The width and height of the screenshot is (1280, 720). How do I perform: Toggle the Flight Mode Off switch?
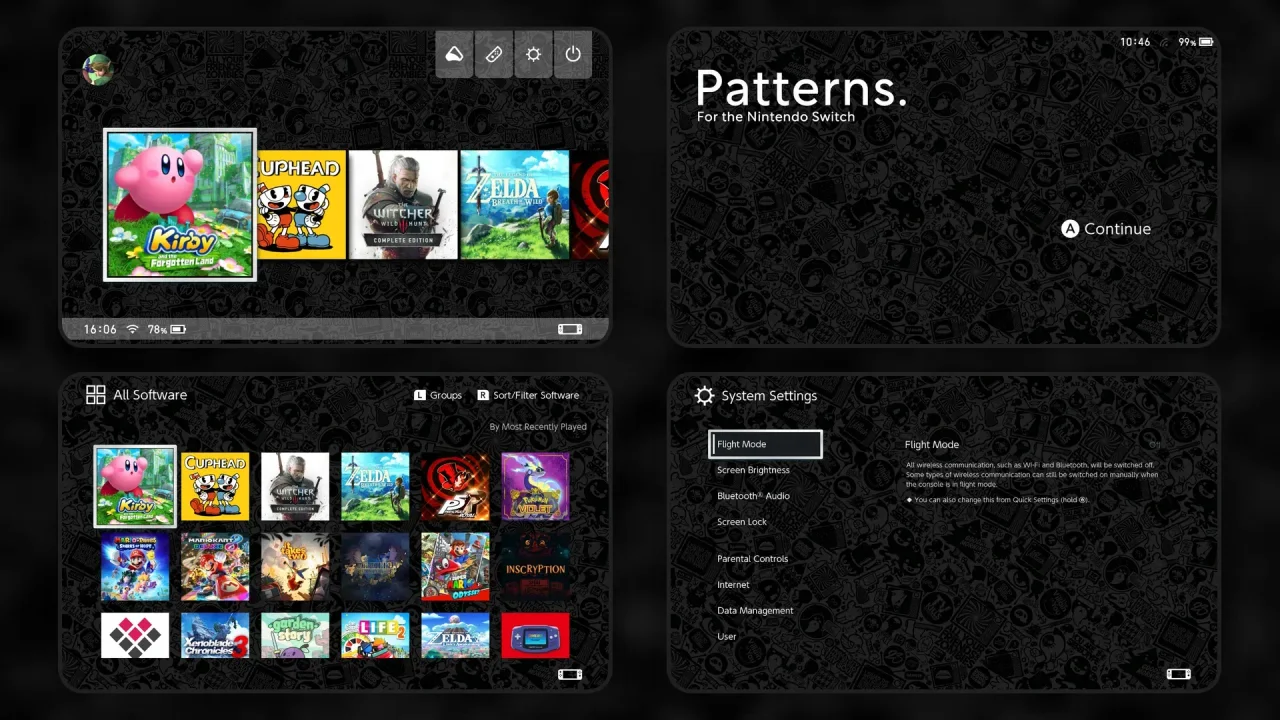point(1154,445)
